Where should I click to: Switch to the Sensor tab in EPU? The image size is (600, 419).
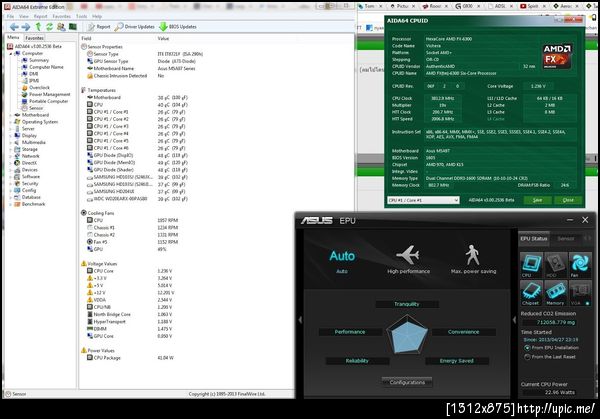click(566, 239)
